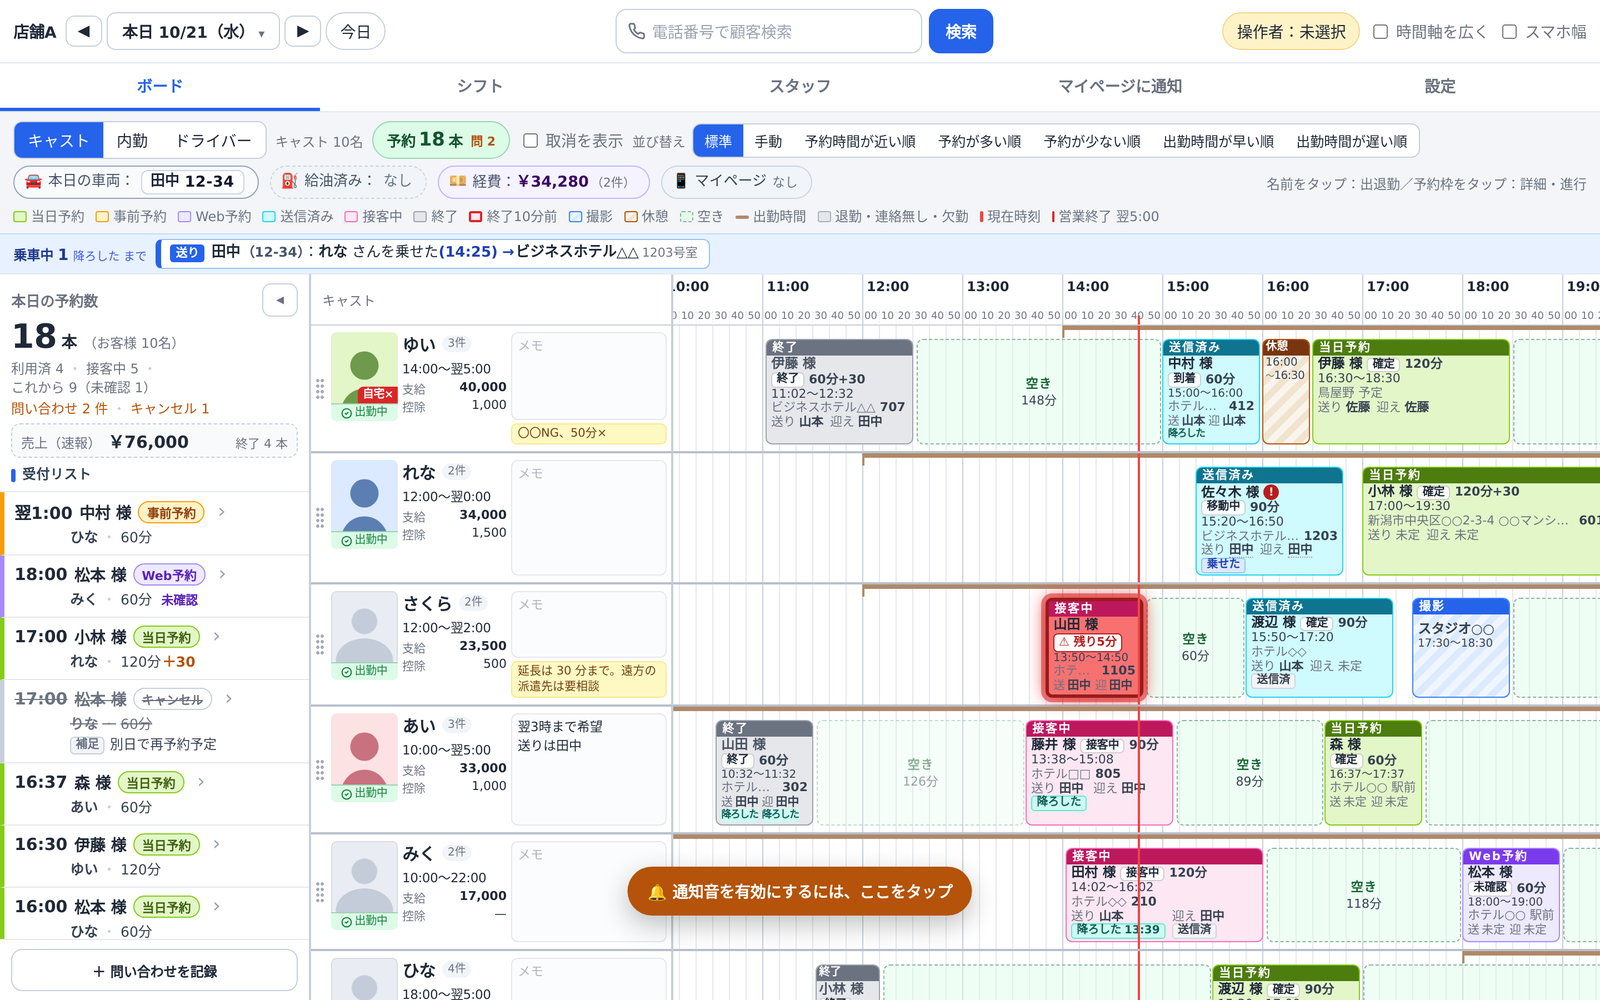Sort by 出勤時間が早い順
Screen dimensions: 1600x1000
1218,141
